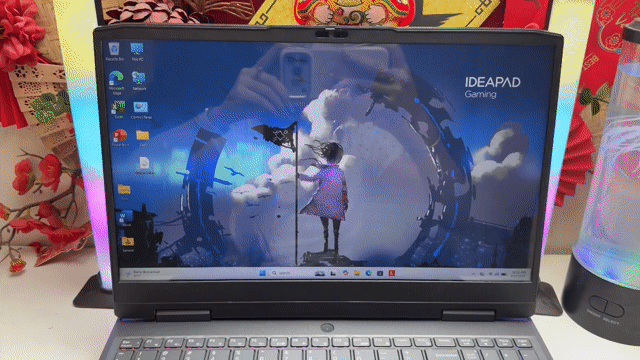The width and height of the screenshot is (640, 360).
Task: Launch Copilot from the taskbar
Action: (345, 273)
